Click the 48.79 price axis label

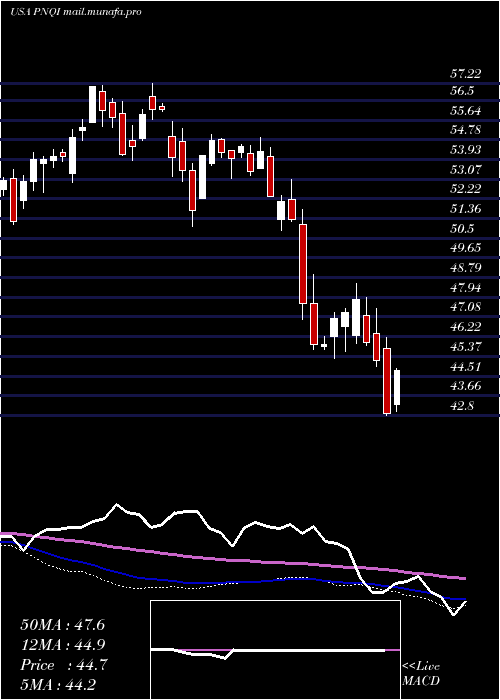pyautogui.click(x=465, y=267)
